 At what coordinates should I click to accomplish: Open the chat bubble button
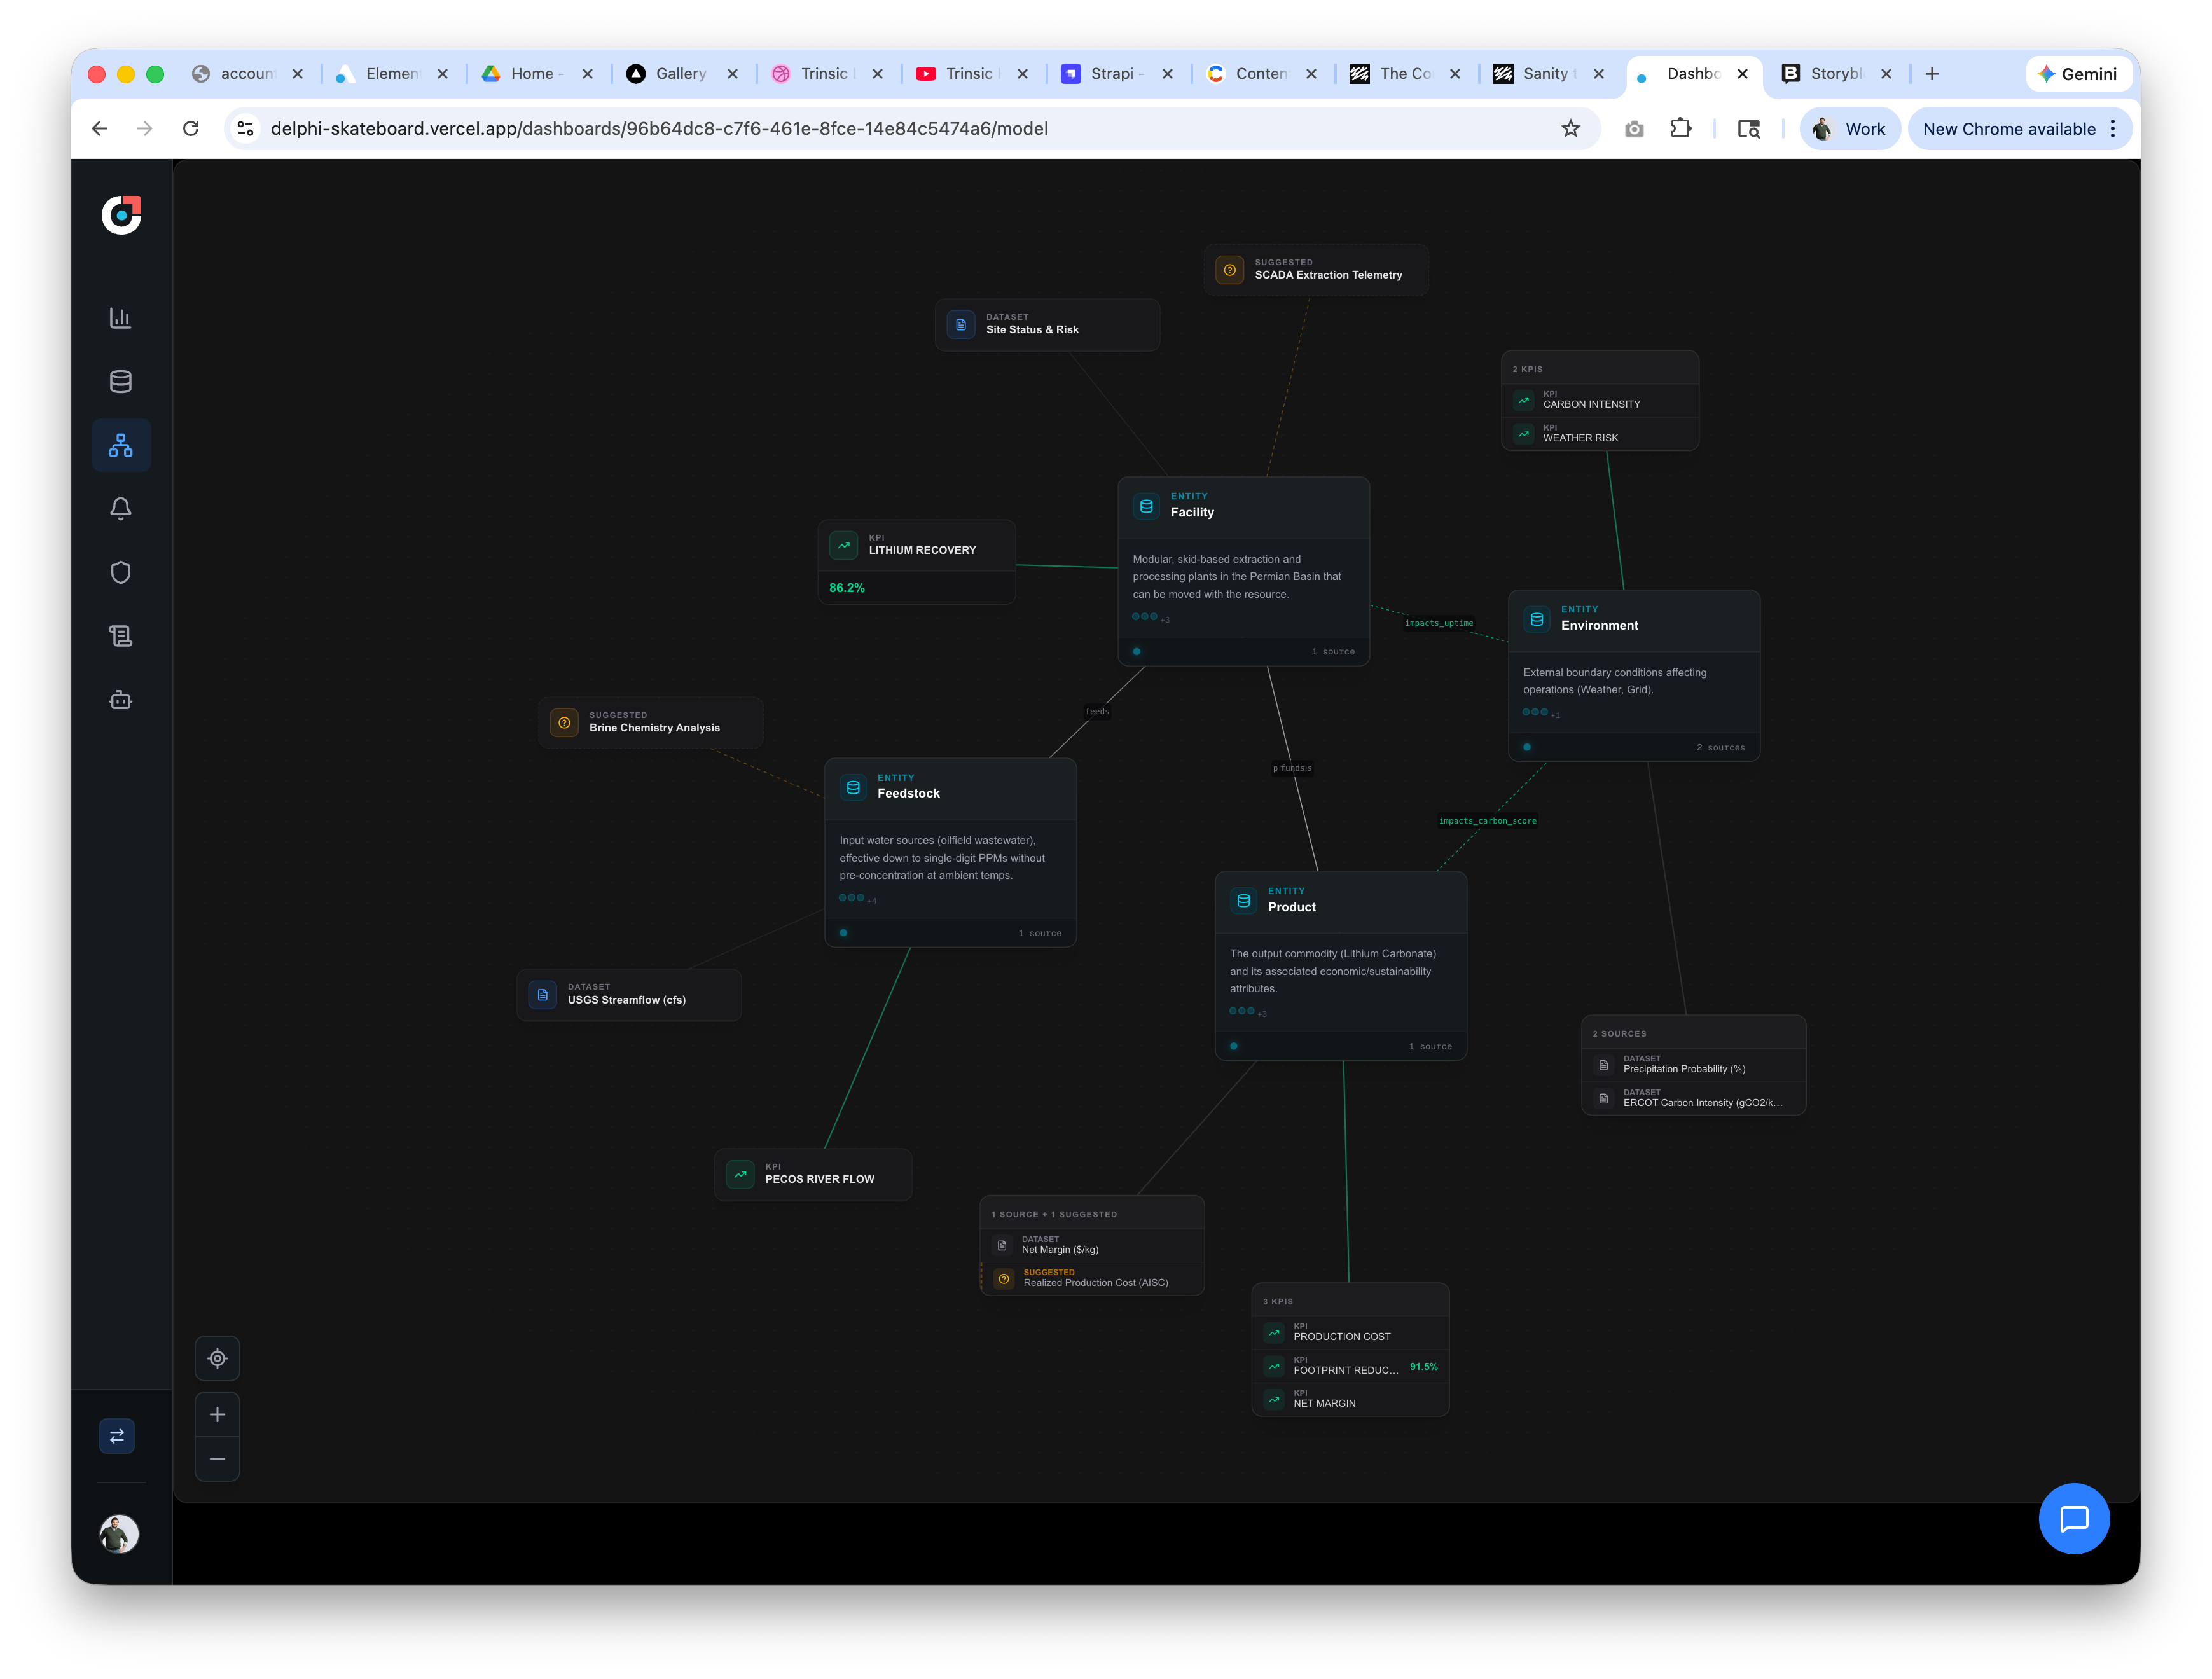point(2073,1518)
